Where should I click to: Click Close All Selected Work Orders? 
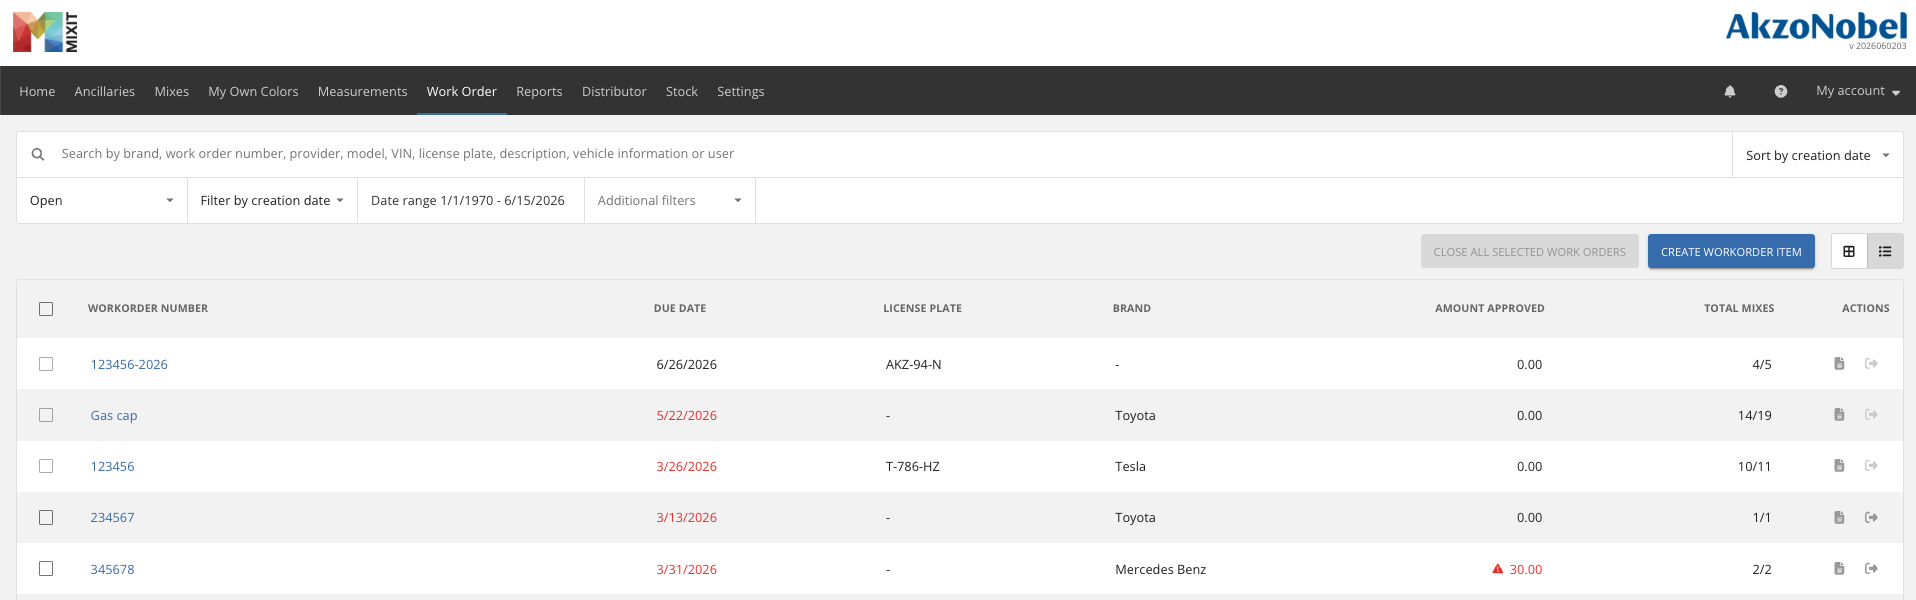pyautogui.click(x=1529, y=252)
